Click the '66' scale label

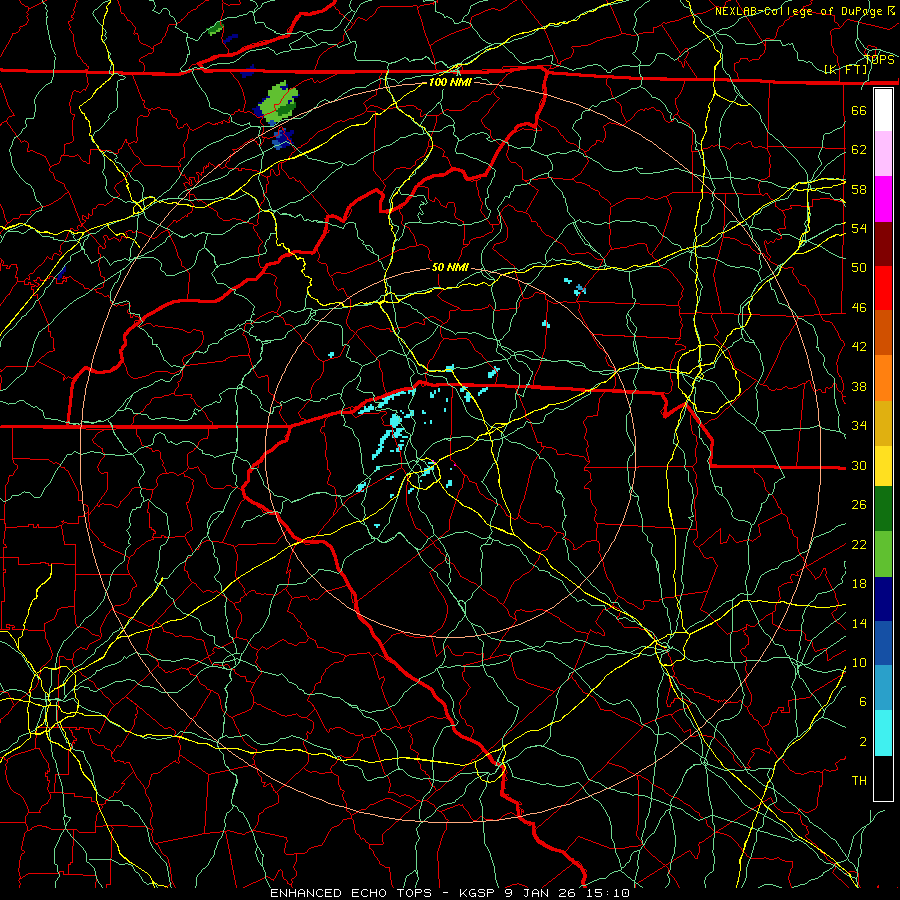coord(859,110)
